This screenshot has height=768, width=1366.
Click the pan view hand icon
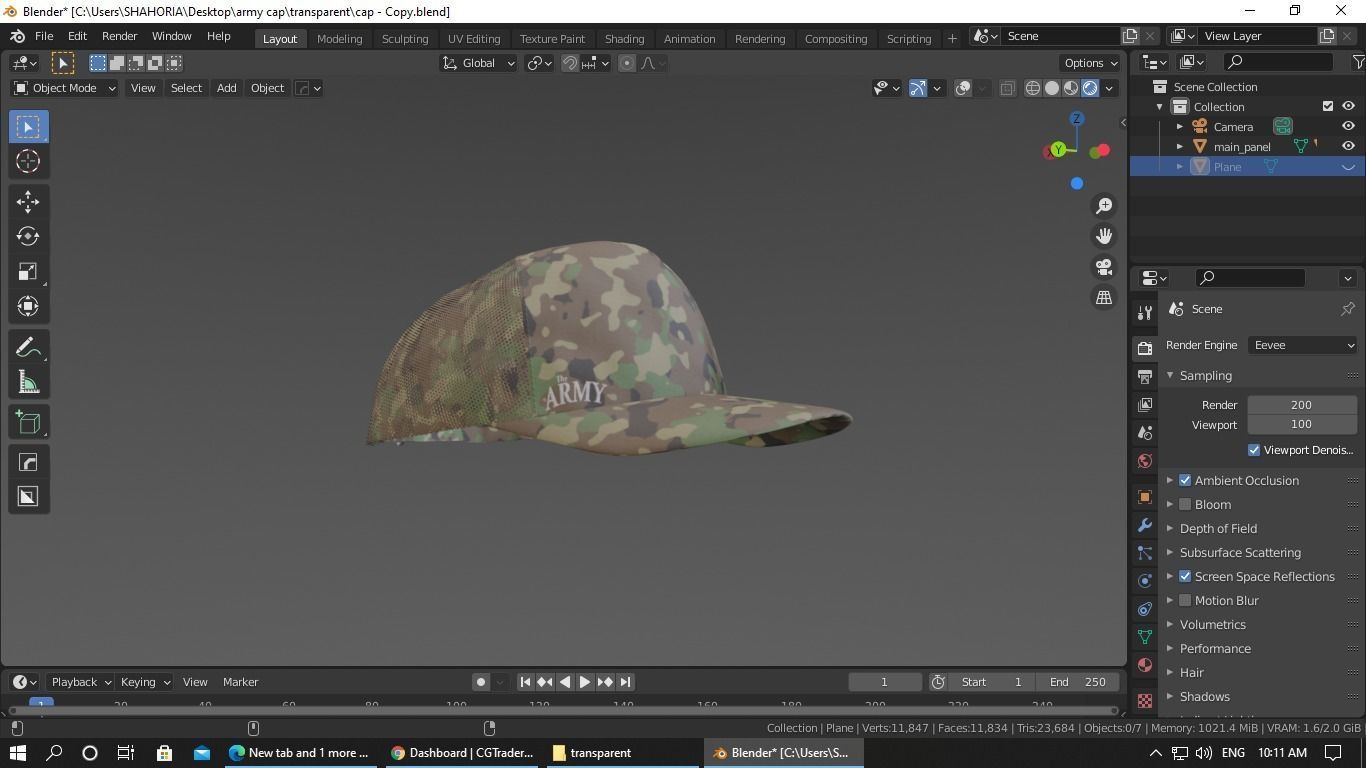1104,236
